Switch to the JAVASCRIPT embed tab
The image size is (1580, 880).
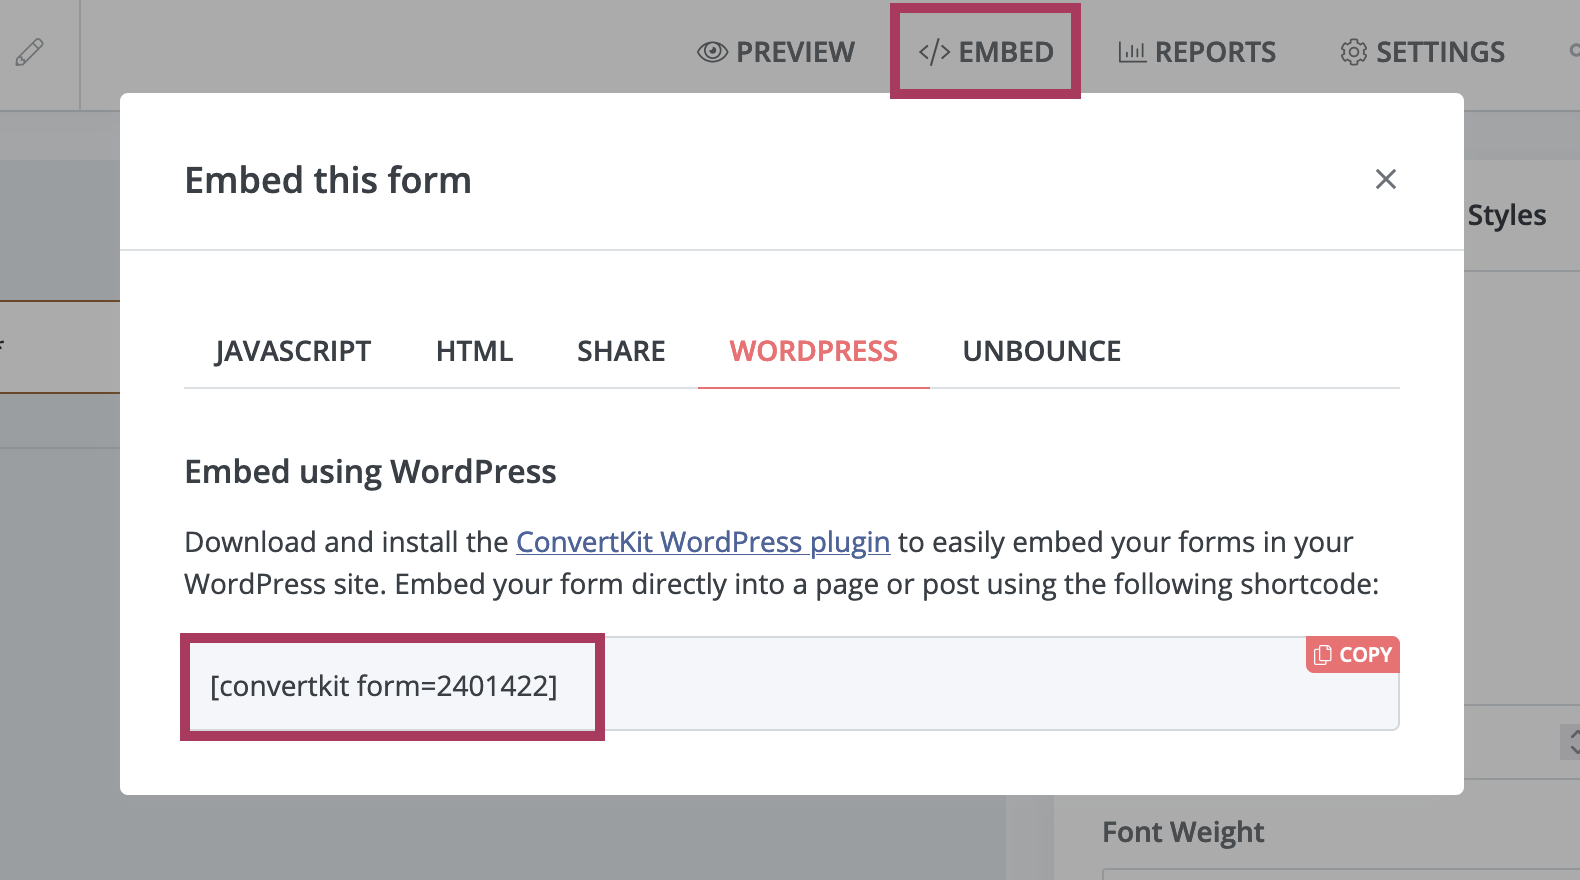click(292, 351)
